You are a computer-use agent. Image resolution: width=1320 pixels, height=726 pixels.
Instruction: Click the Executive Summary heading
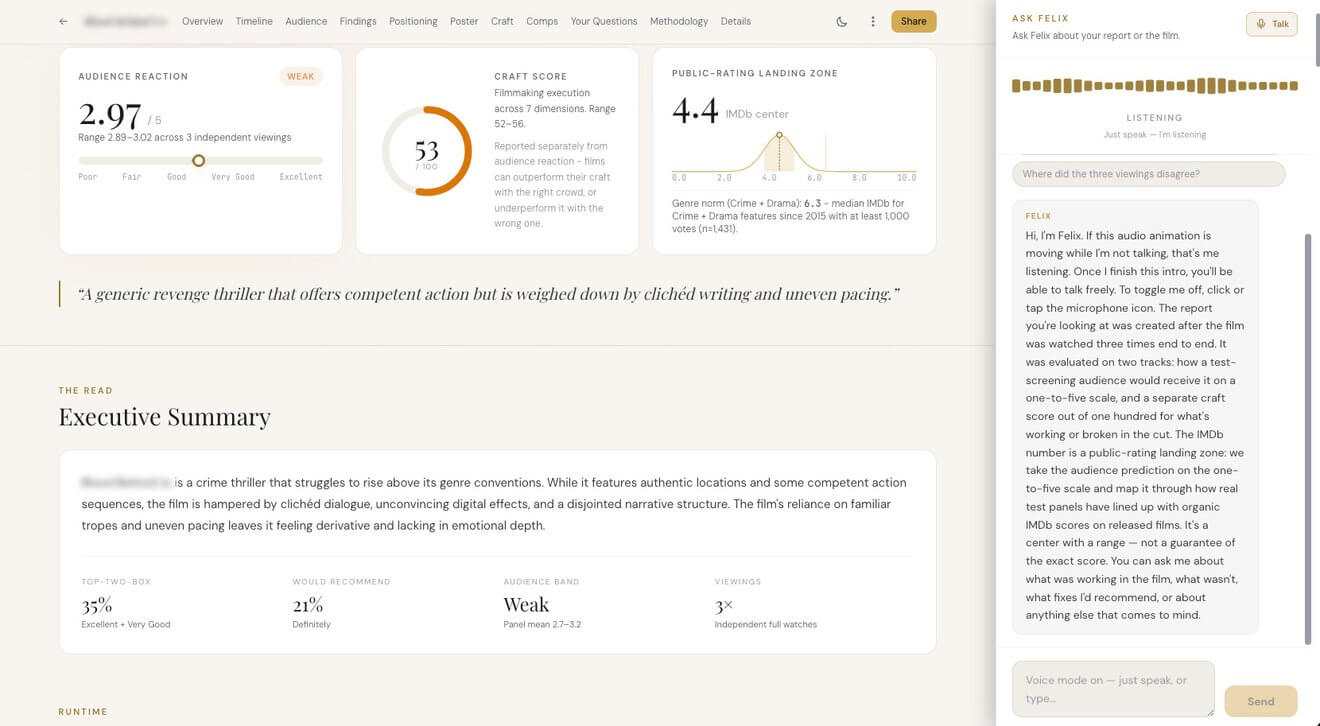coord(165,417)
